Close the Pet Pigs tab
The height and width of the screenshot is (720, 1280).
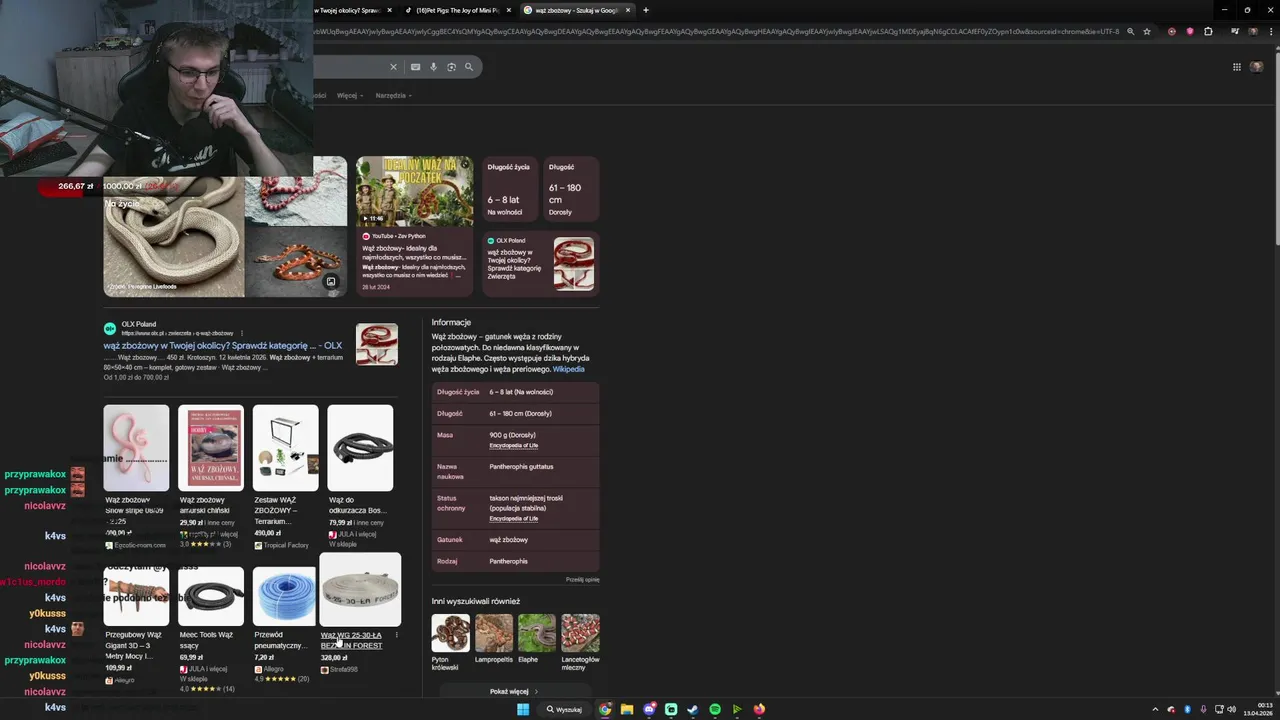tap(508, 10)
